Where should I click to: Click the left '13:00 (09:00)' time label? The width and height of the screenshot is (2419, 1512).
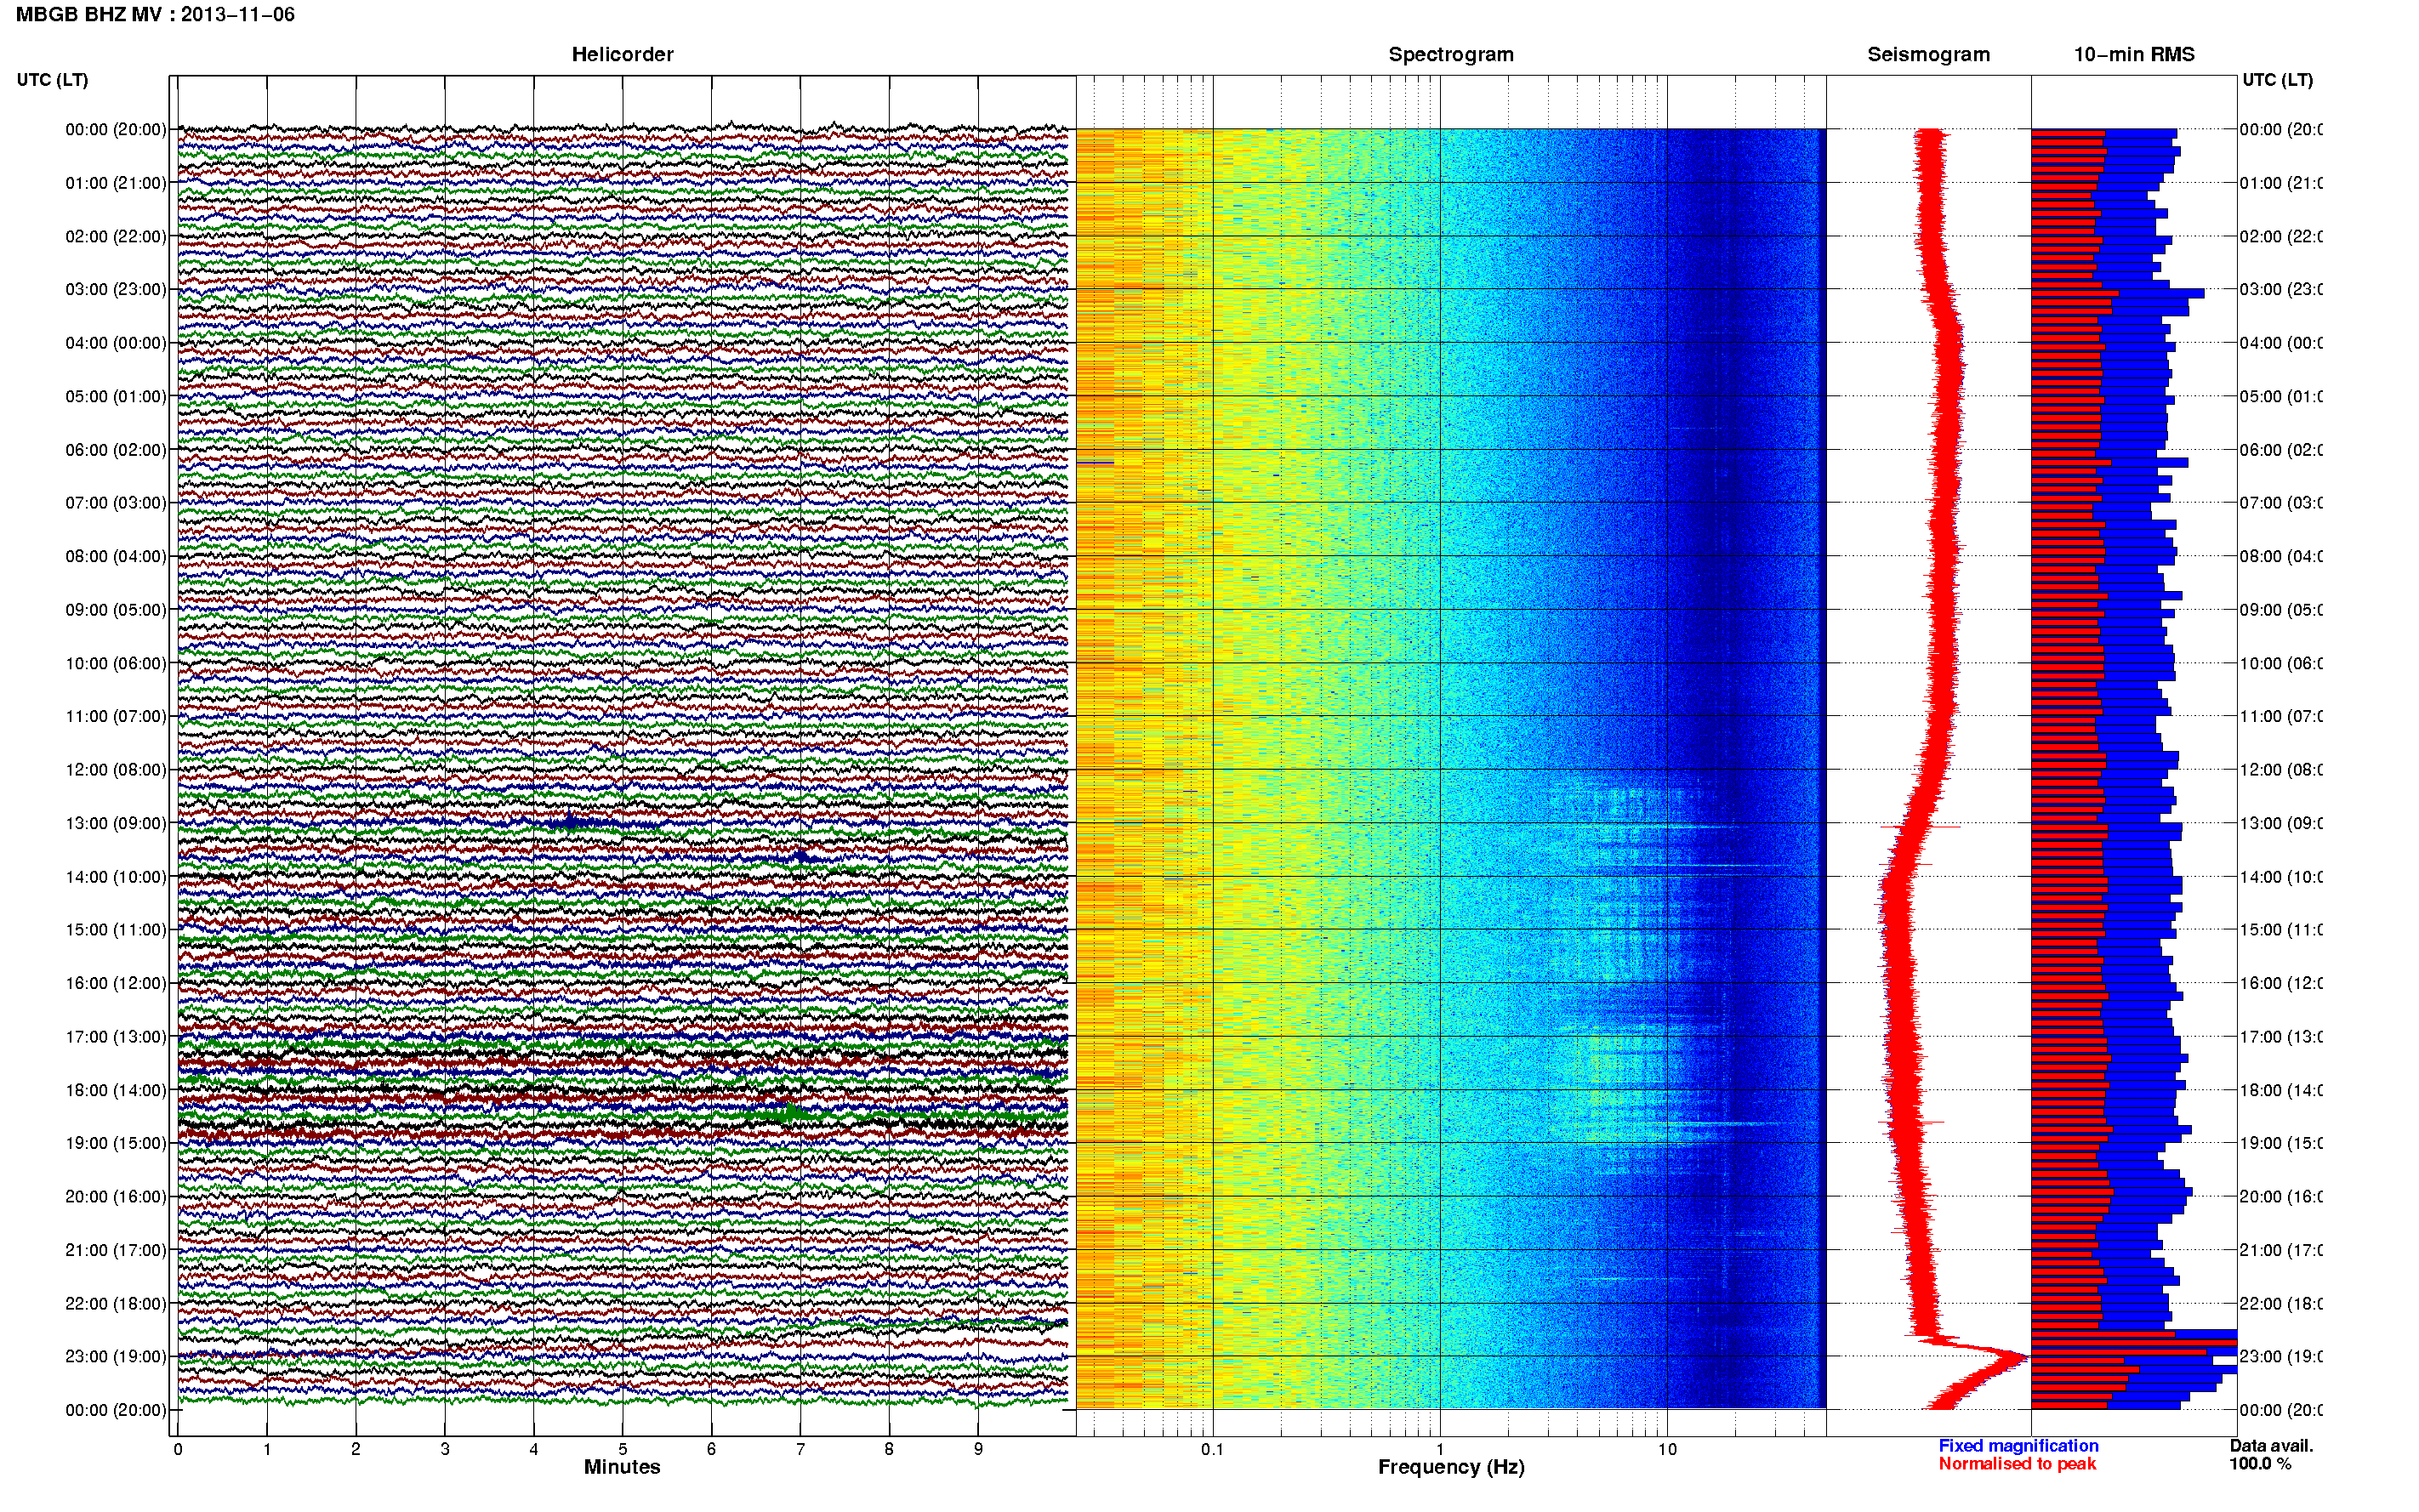(x=116, y=823)
